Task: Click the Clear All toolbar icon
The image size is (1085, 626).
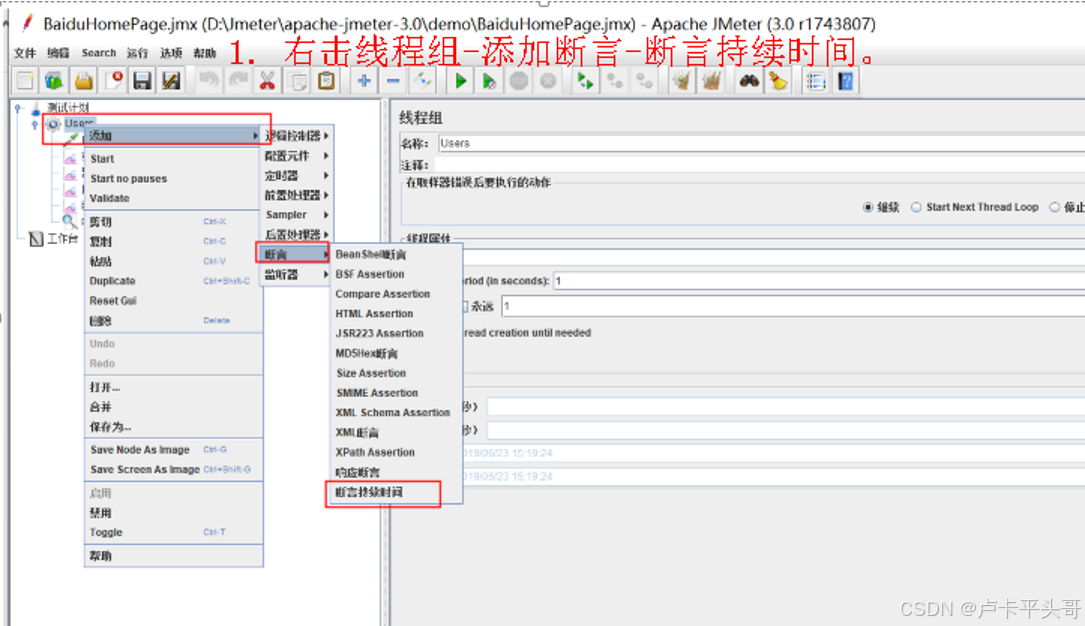Action: [711, 81]
